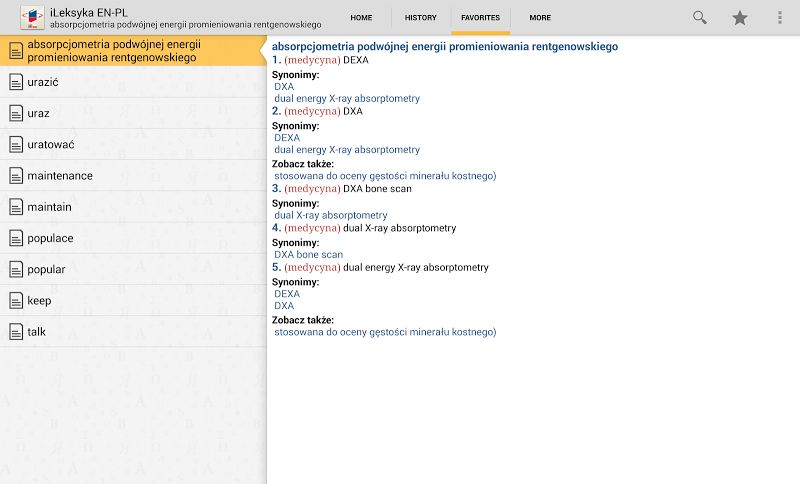Follow the 'DXA bone scan' synonym link
This screenshot has height=484, width=800.
click(308, 255)
